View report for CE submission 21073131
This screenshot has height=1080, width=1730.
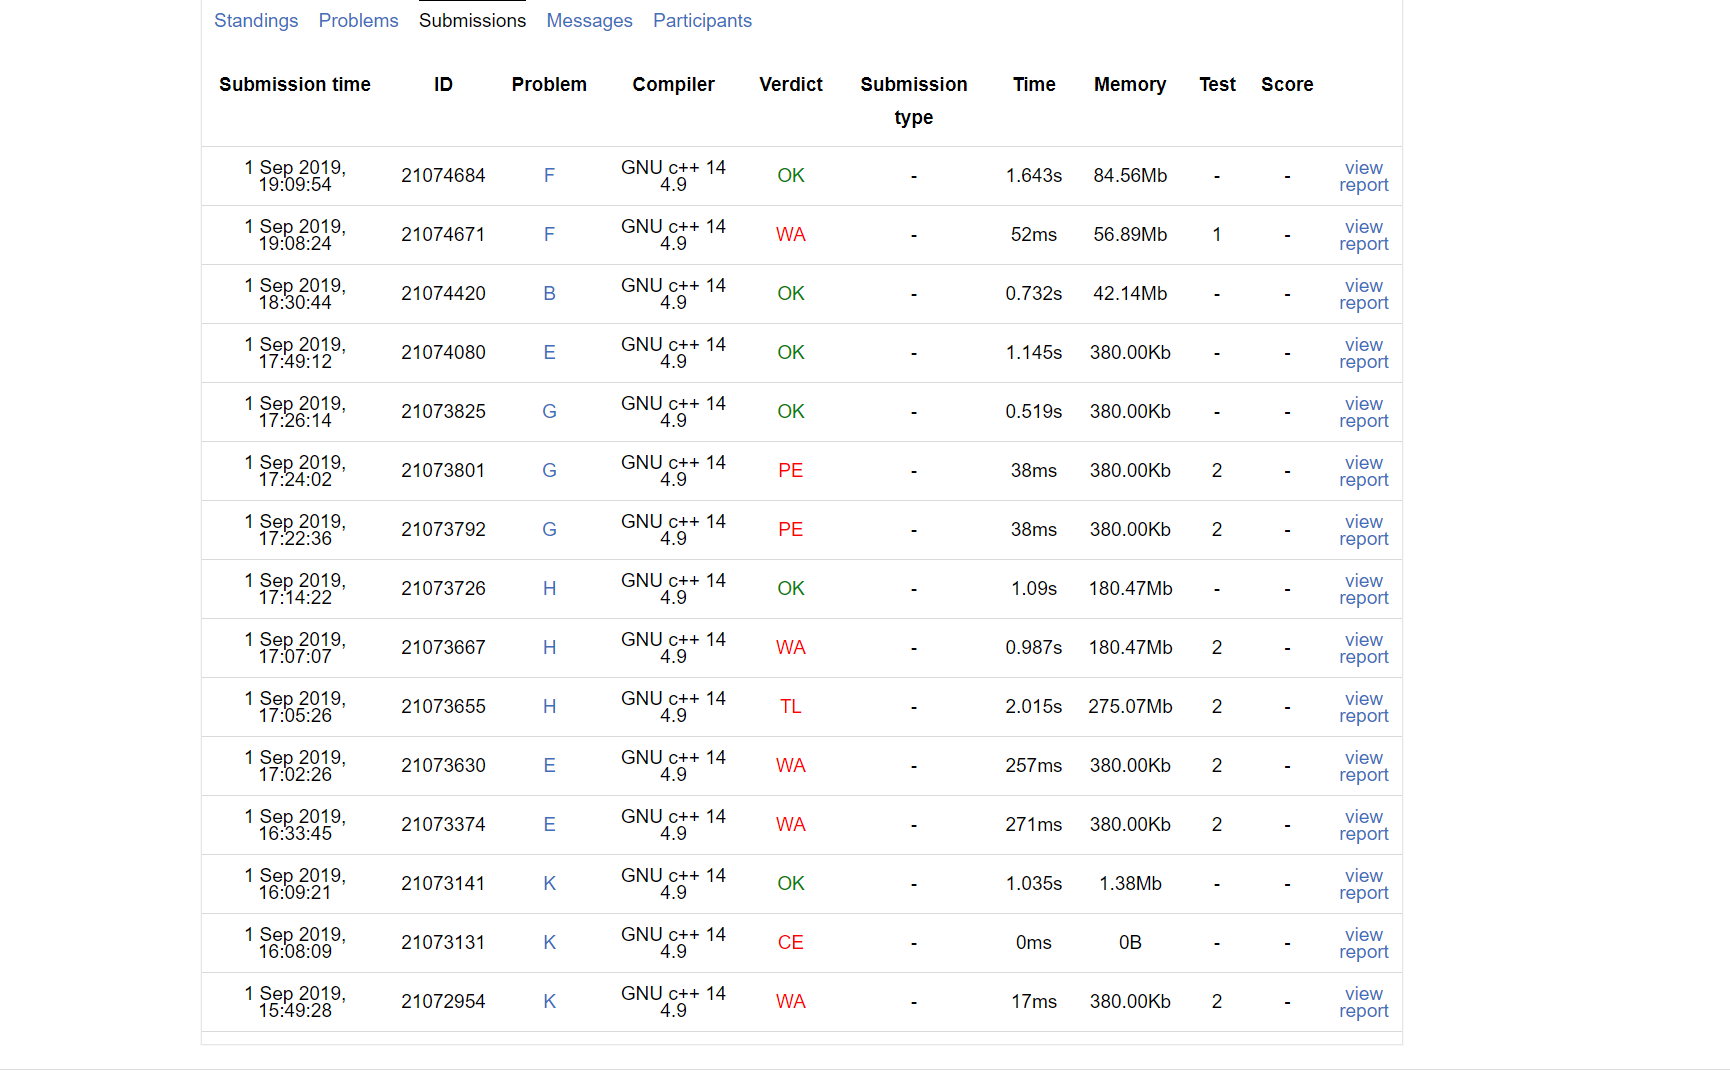pyautogui.click(x=1363, y=943)
